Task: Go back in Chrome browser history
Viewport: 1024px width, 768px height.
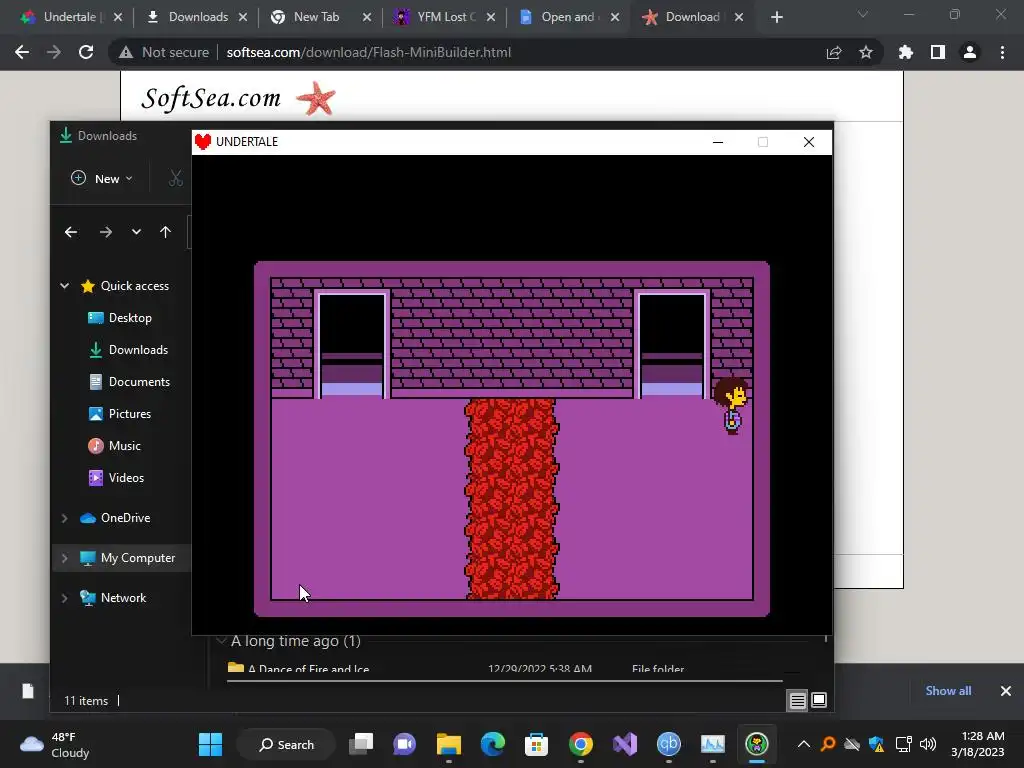Action: [22, 52]
